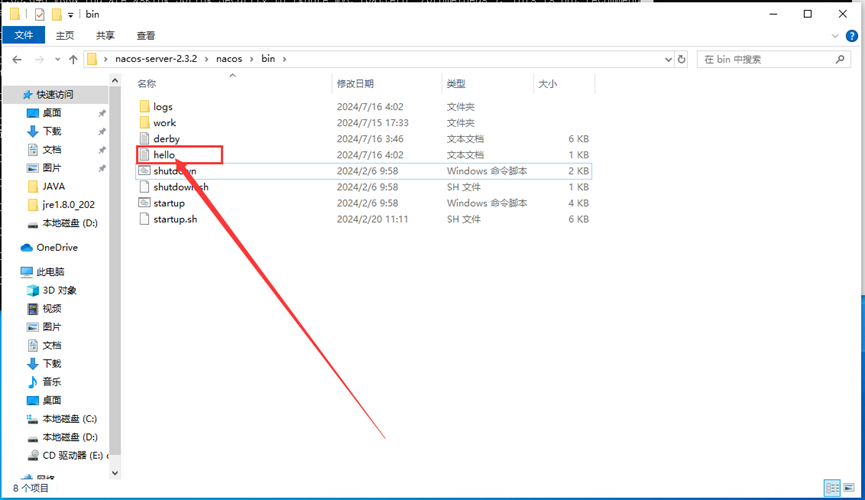Image resolution: width=865 pixels, height=500 pixels.
Task: Collapse the 快速访问 tree node
Action: click(x=10, y=95)
